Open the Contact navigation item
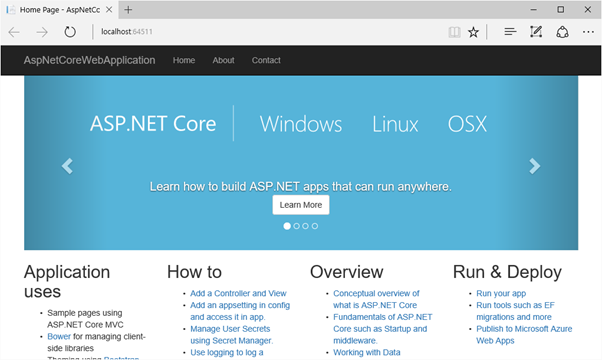The width and height of the screenshot is (602, 360). 266,60
